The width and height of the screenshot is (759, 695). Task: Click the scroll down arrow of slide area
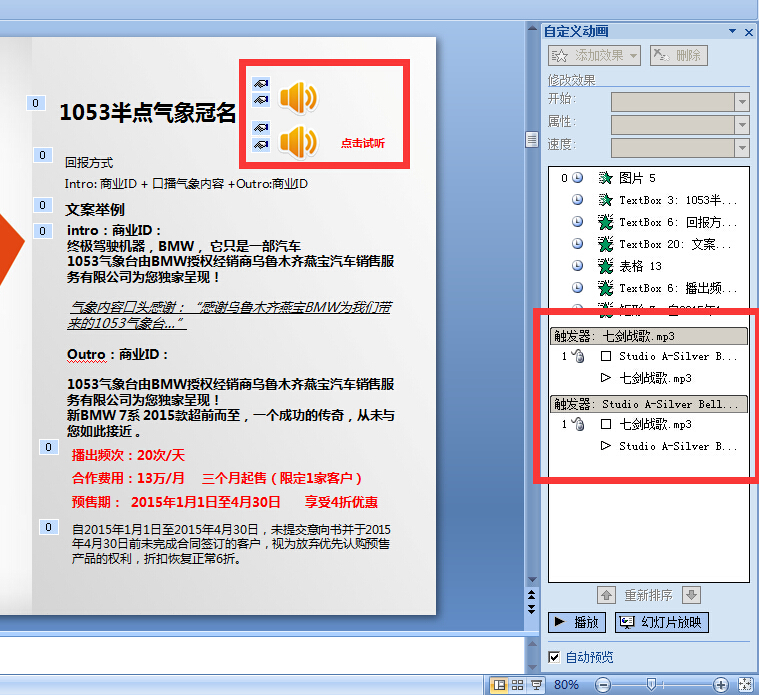[x=532, y=580]
